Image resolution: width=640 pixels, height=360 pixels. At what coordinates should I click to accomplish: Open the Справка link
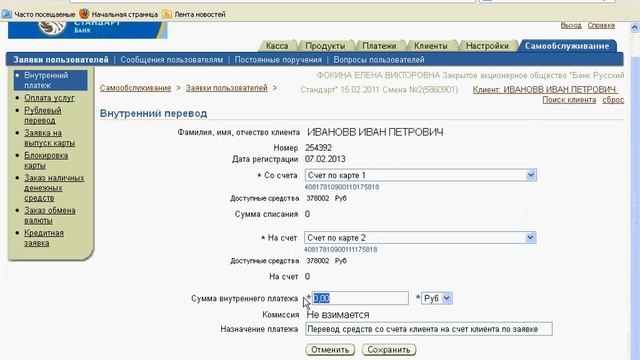point(601,25)
